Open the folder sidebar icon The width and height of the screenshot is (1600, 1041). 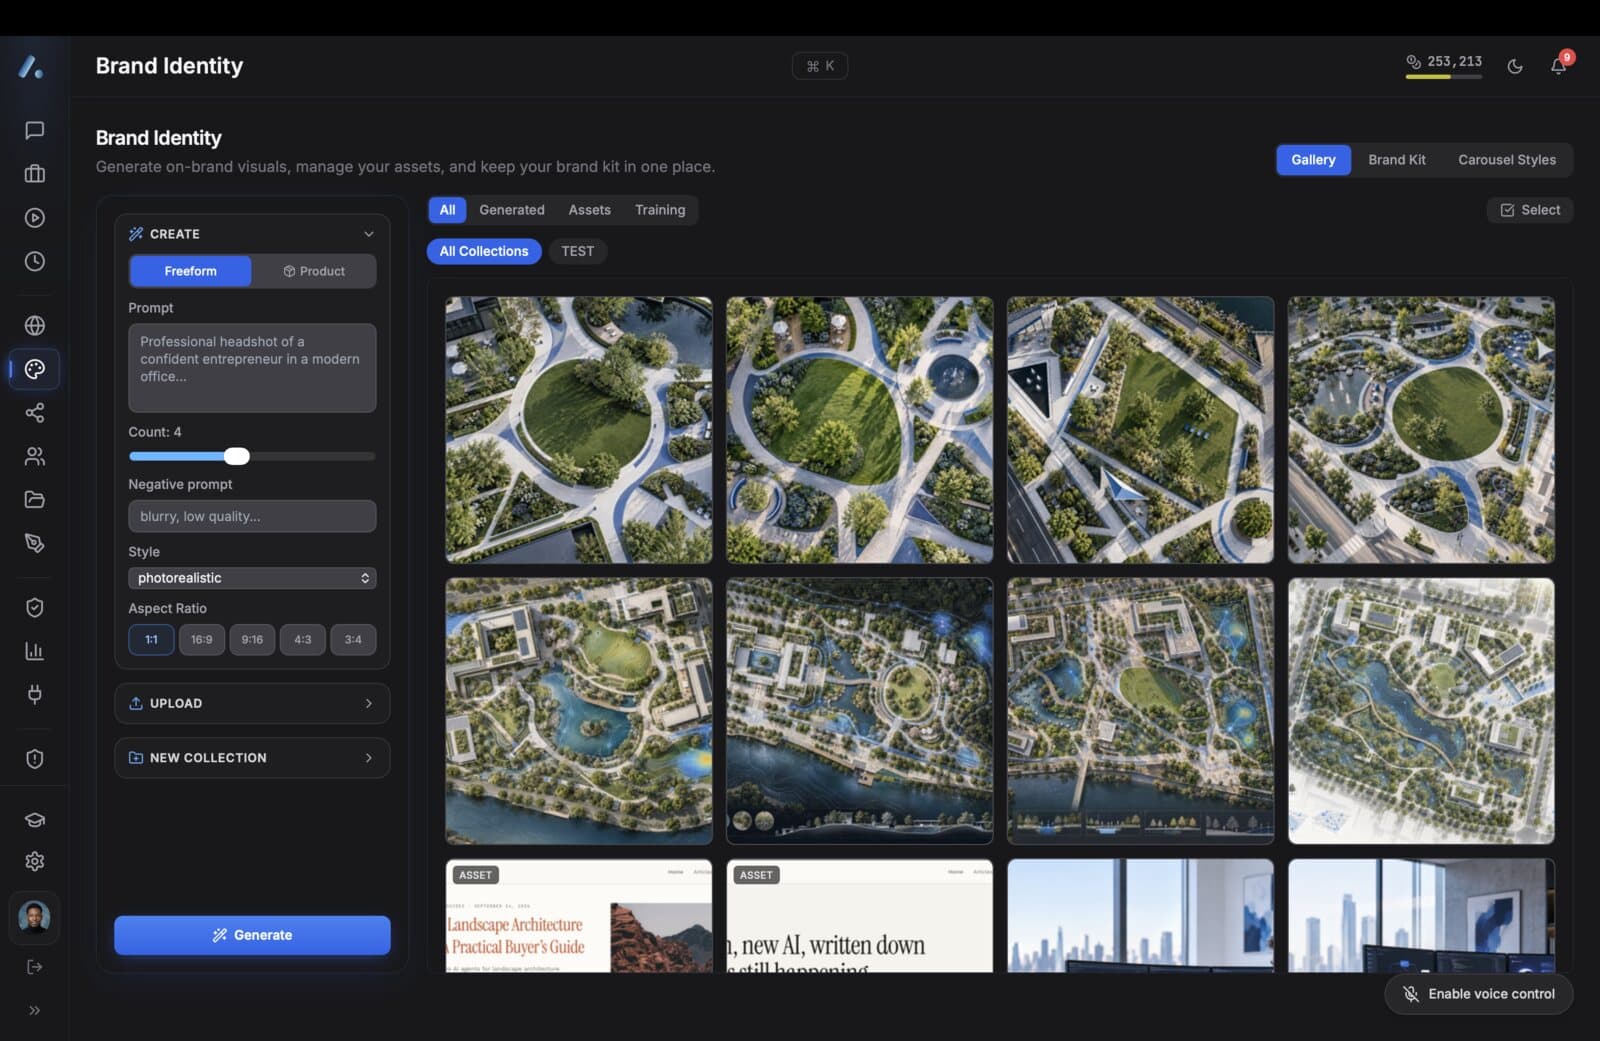[34, 499]
